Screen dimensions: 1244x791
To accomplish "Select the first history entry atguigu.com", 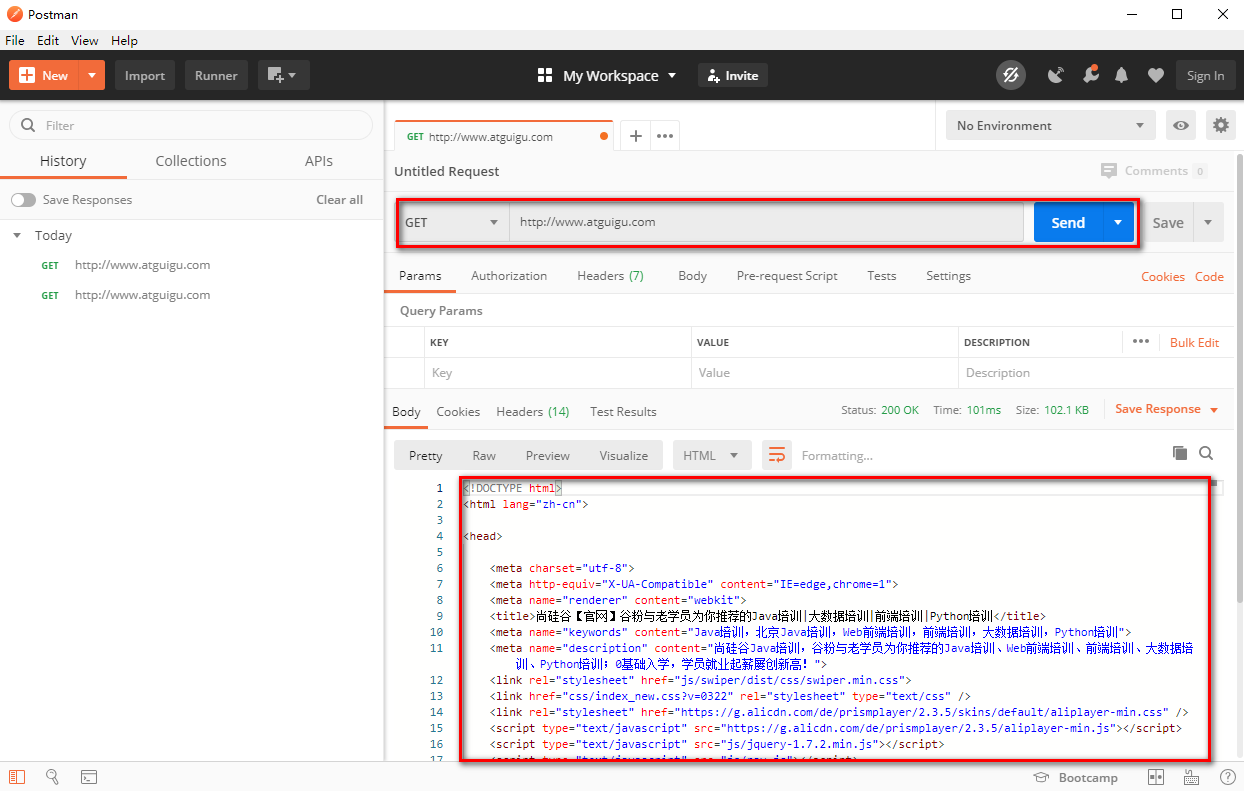I will coord(142,265).
